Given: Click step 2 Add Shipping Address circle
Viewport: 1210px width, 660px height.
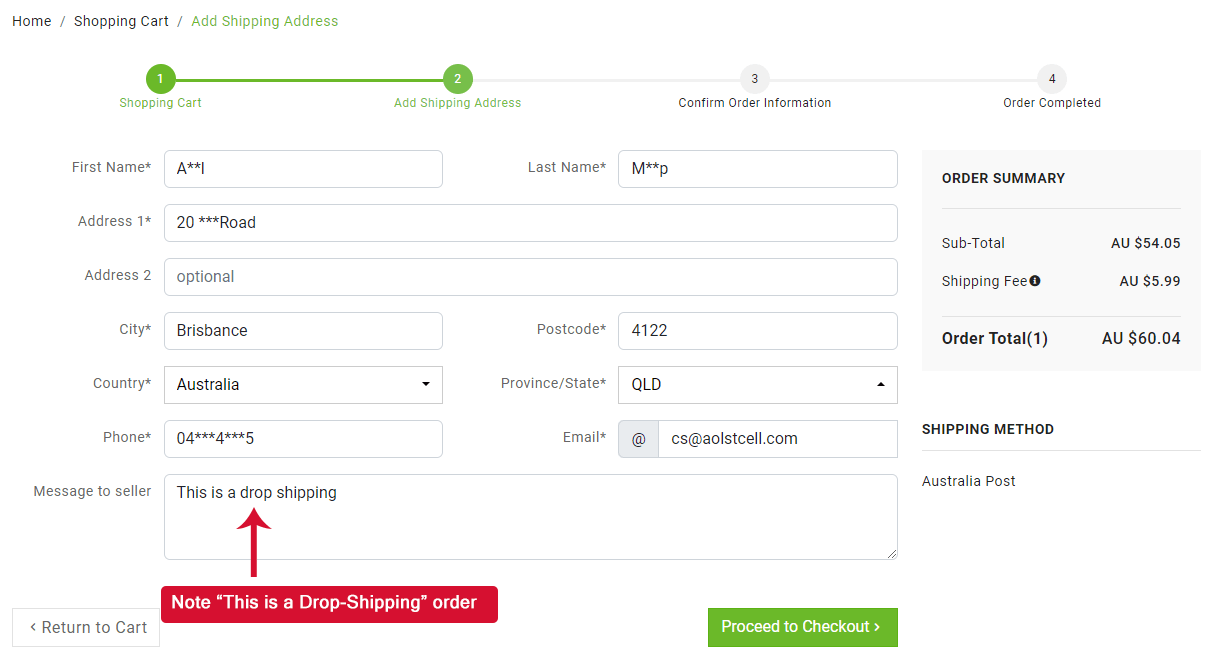Looking at the screenshot, I should [x=457, y=79].
